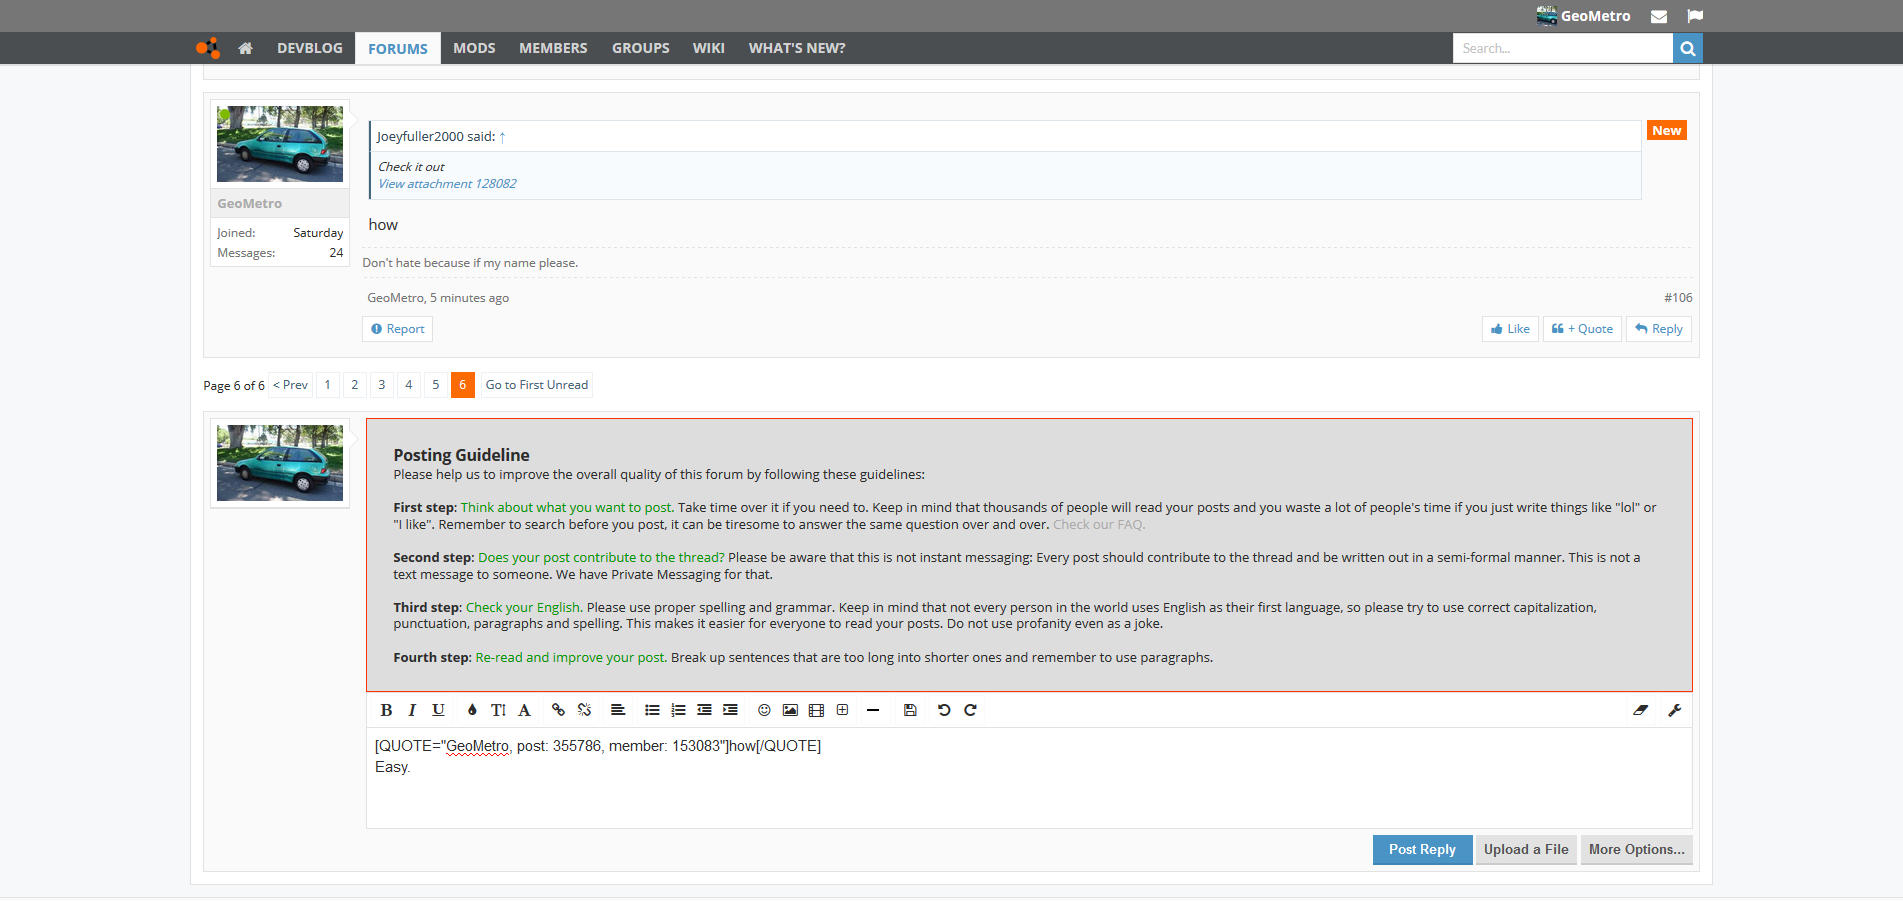Insert an unordered bullet list
This screenshot has width=1903, height=901.
[x=652, y=710]
